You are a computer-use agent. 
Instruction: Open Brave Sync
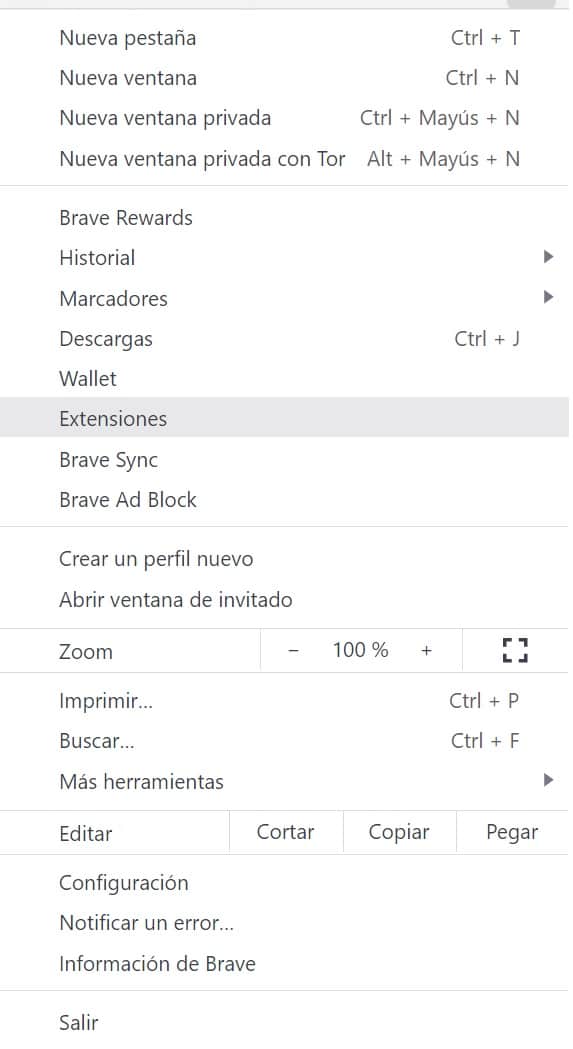284,460
